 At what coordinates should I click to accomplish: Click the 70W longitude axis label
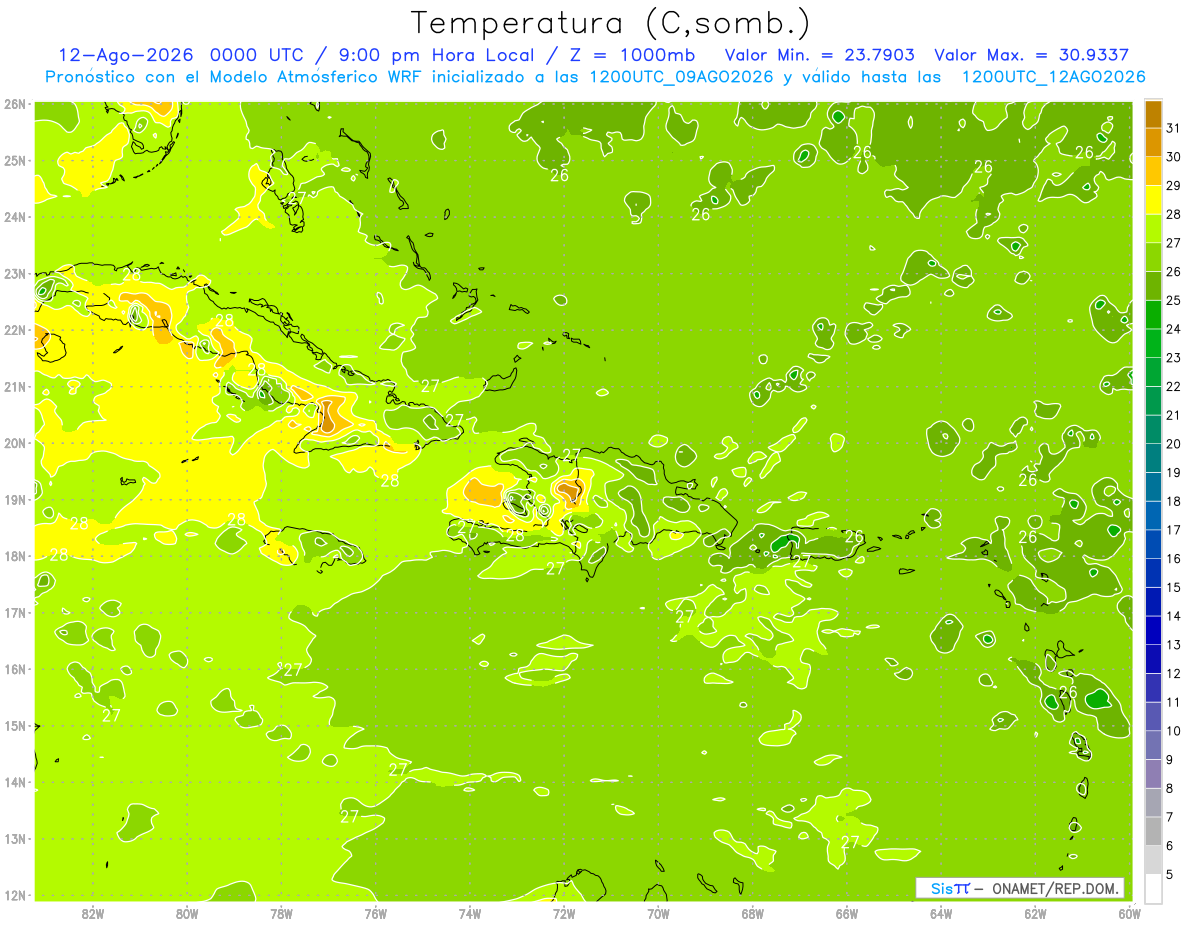coord(658,913)
